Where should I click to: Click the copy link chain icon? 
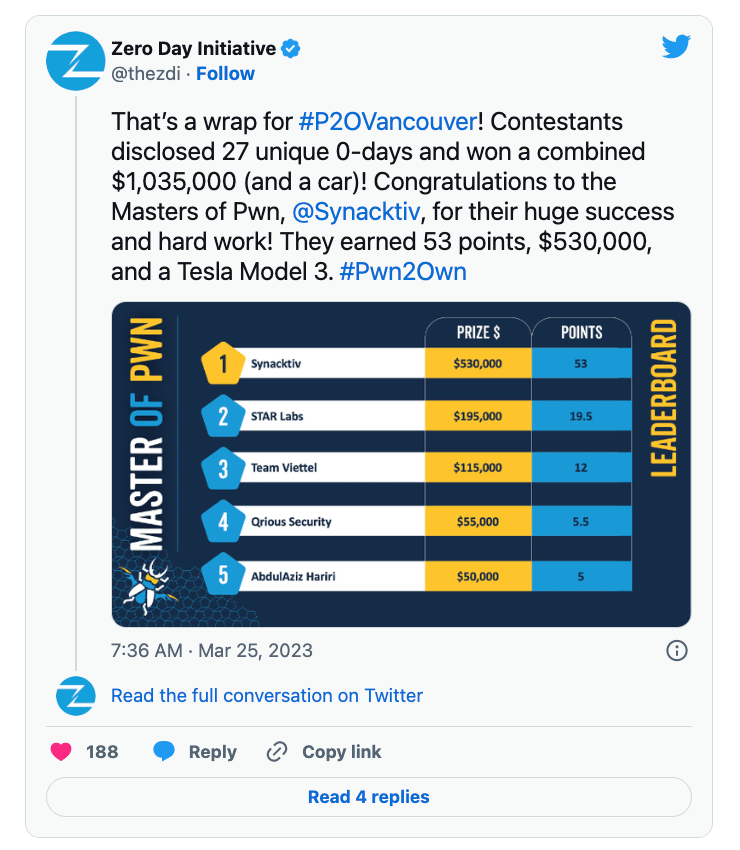(277, 752)
